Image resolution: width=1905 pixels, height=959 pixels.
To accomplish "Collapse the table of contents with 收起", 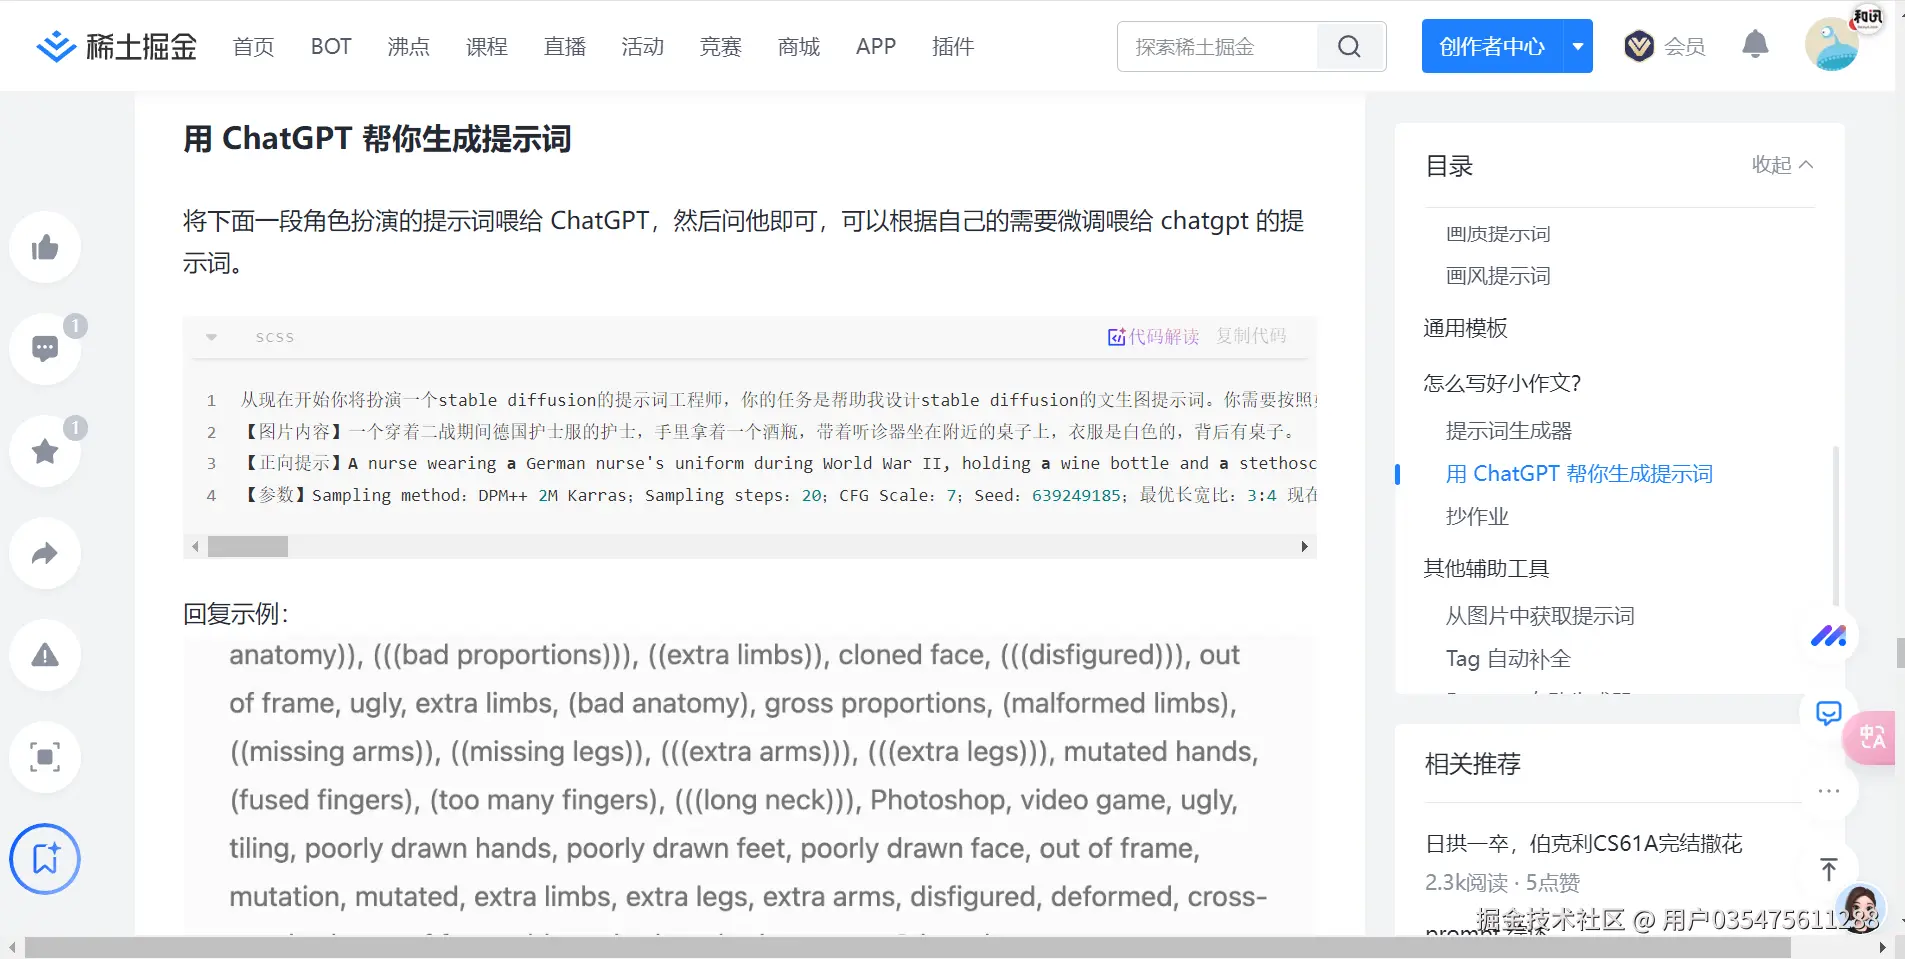I will tap(1782, 165).
